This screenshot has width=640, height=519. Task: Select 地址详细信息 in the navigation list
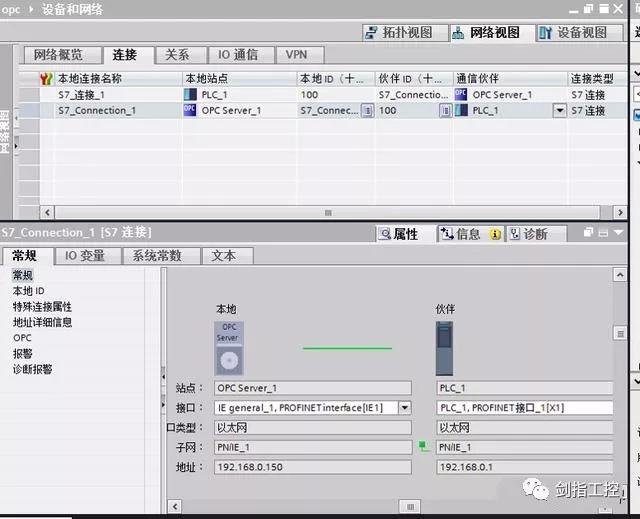42,322
